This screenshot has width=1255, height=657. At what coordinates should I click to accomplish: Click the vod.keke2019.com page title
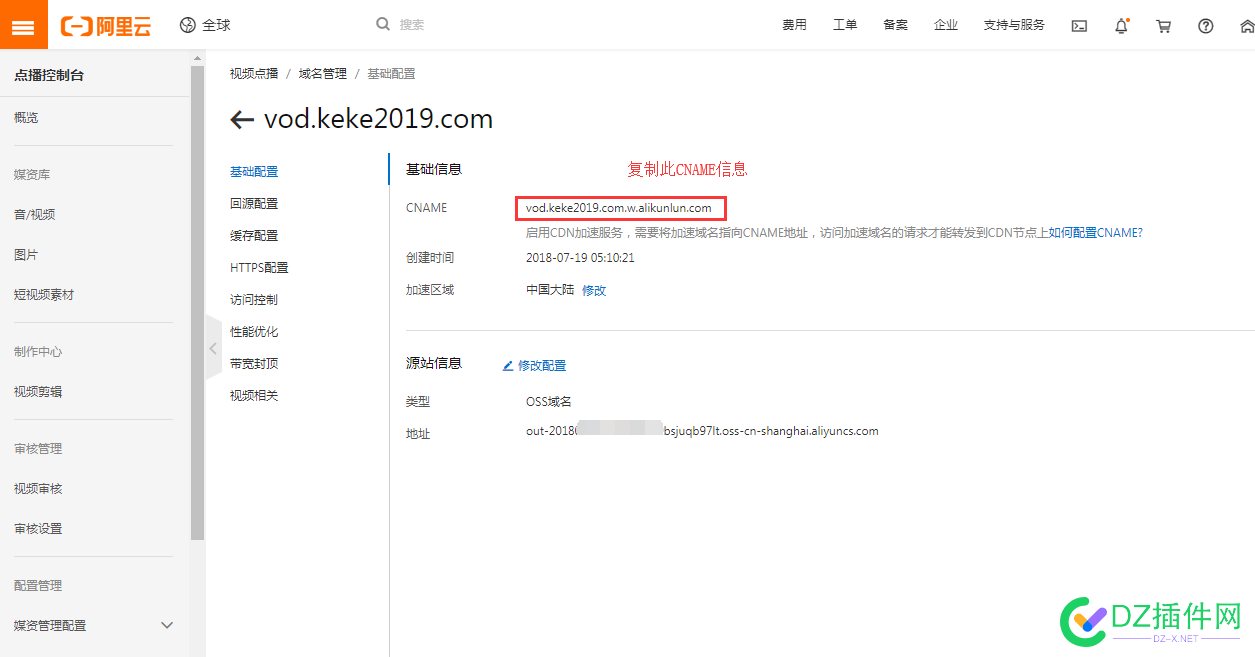(x=378, y=120)
